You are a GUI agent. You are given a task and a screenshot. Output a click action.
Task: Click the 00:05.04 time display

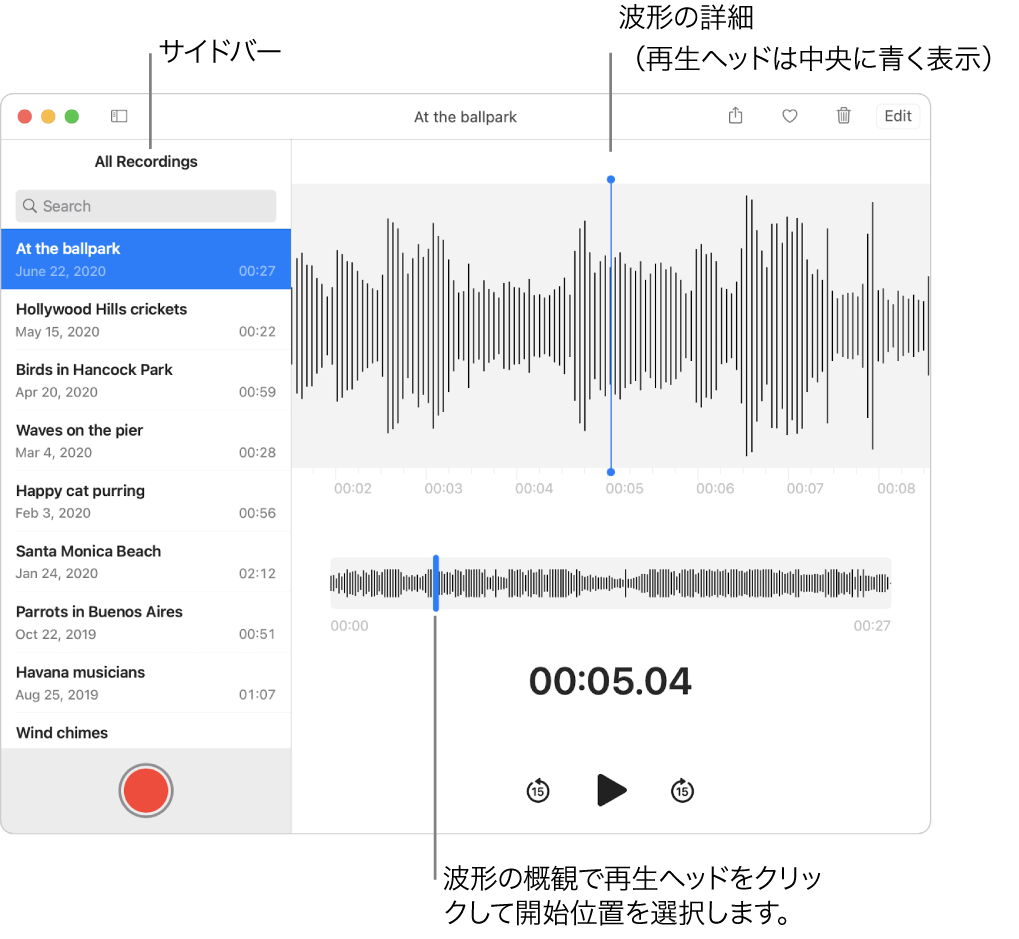tap(610, 681)
